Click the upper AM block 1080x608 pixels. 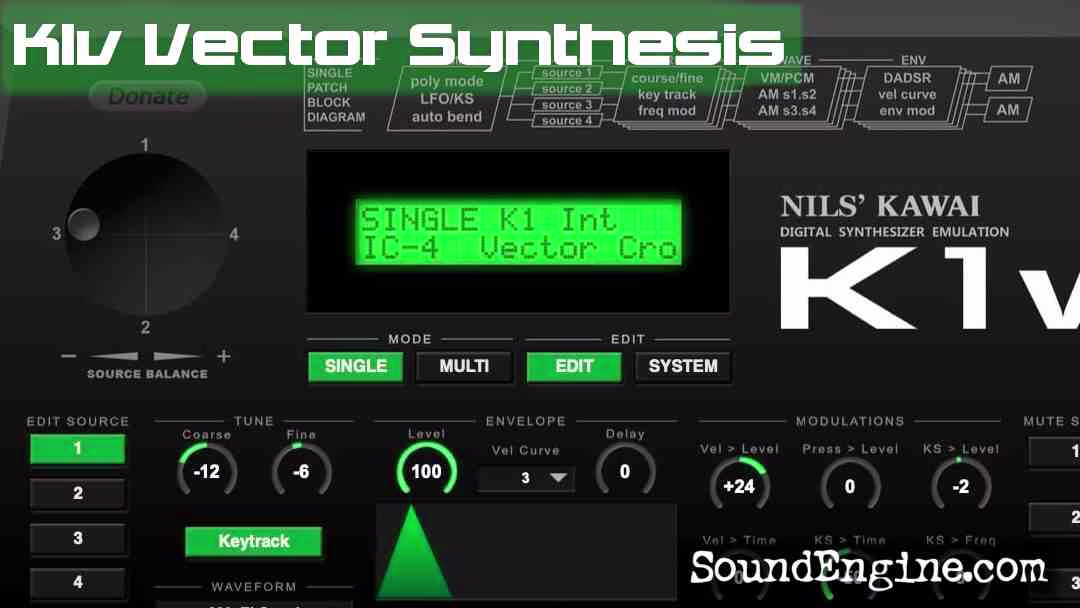click(x=1009, y=78)
